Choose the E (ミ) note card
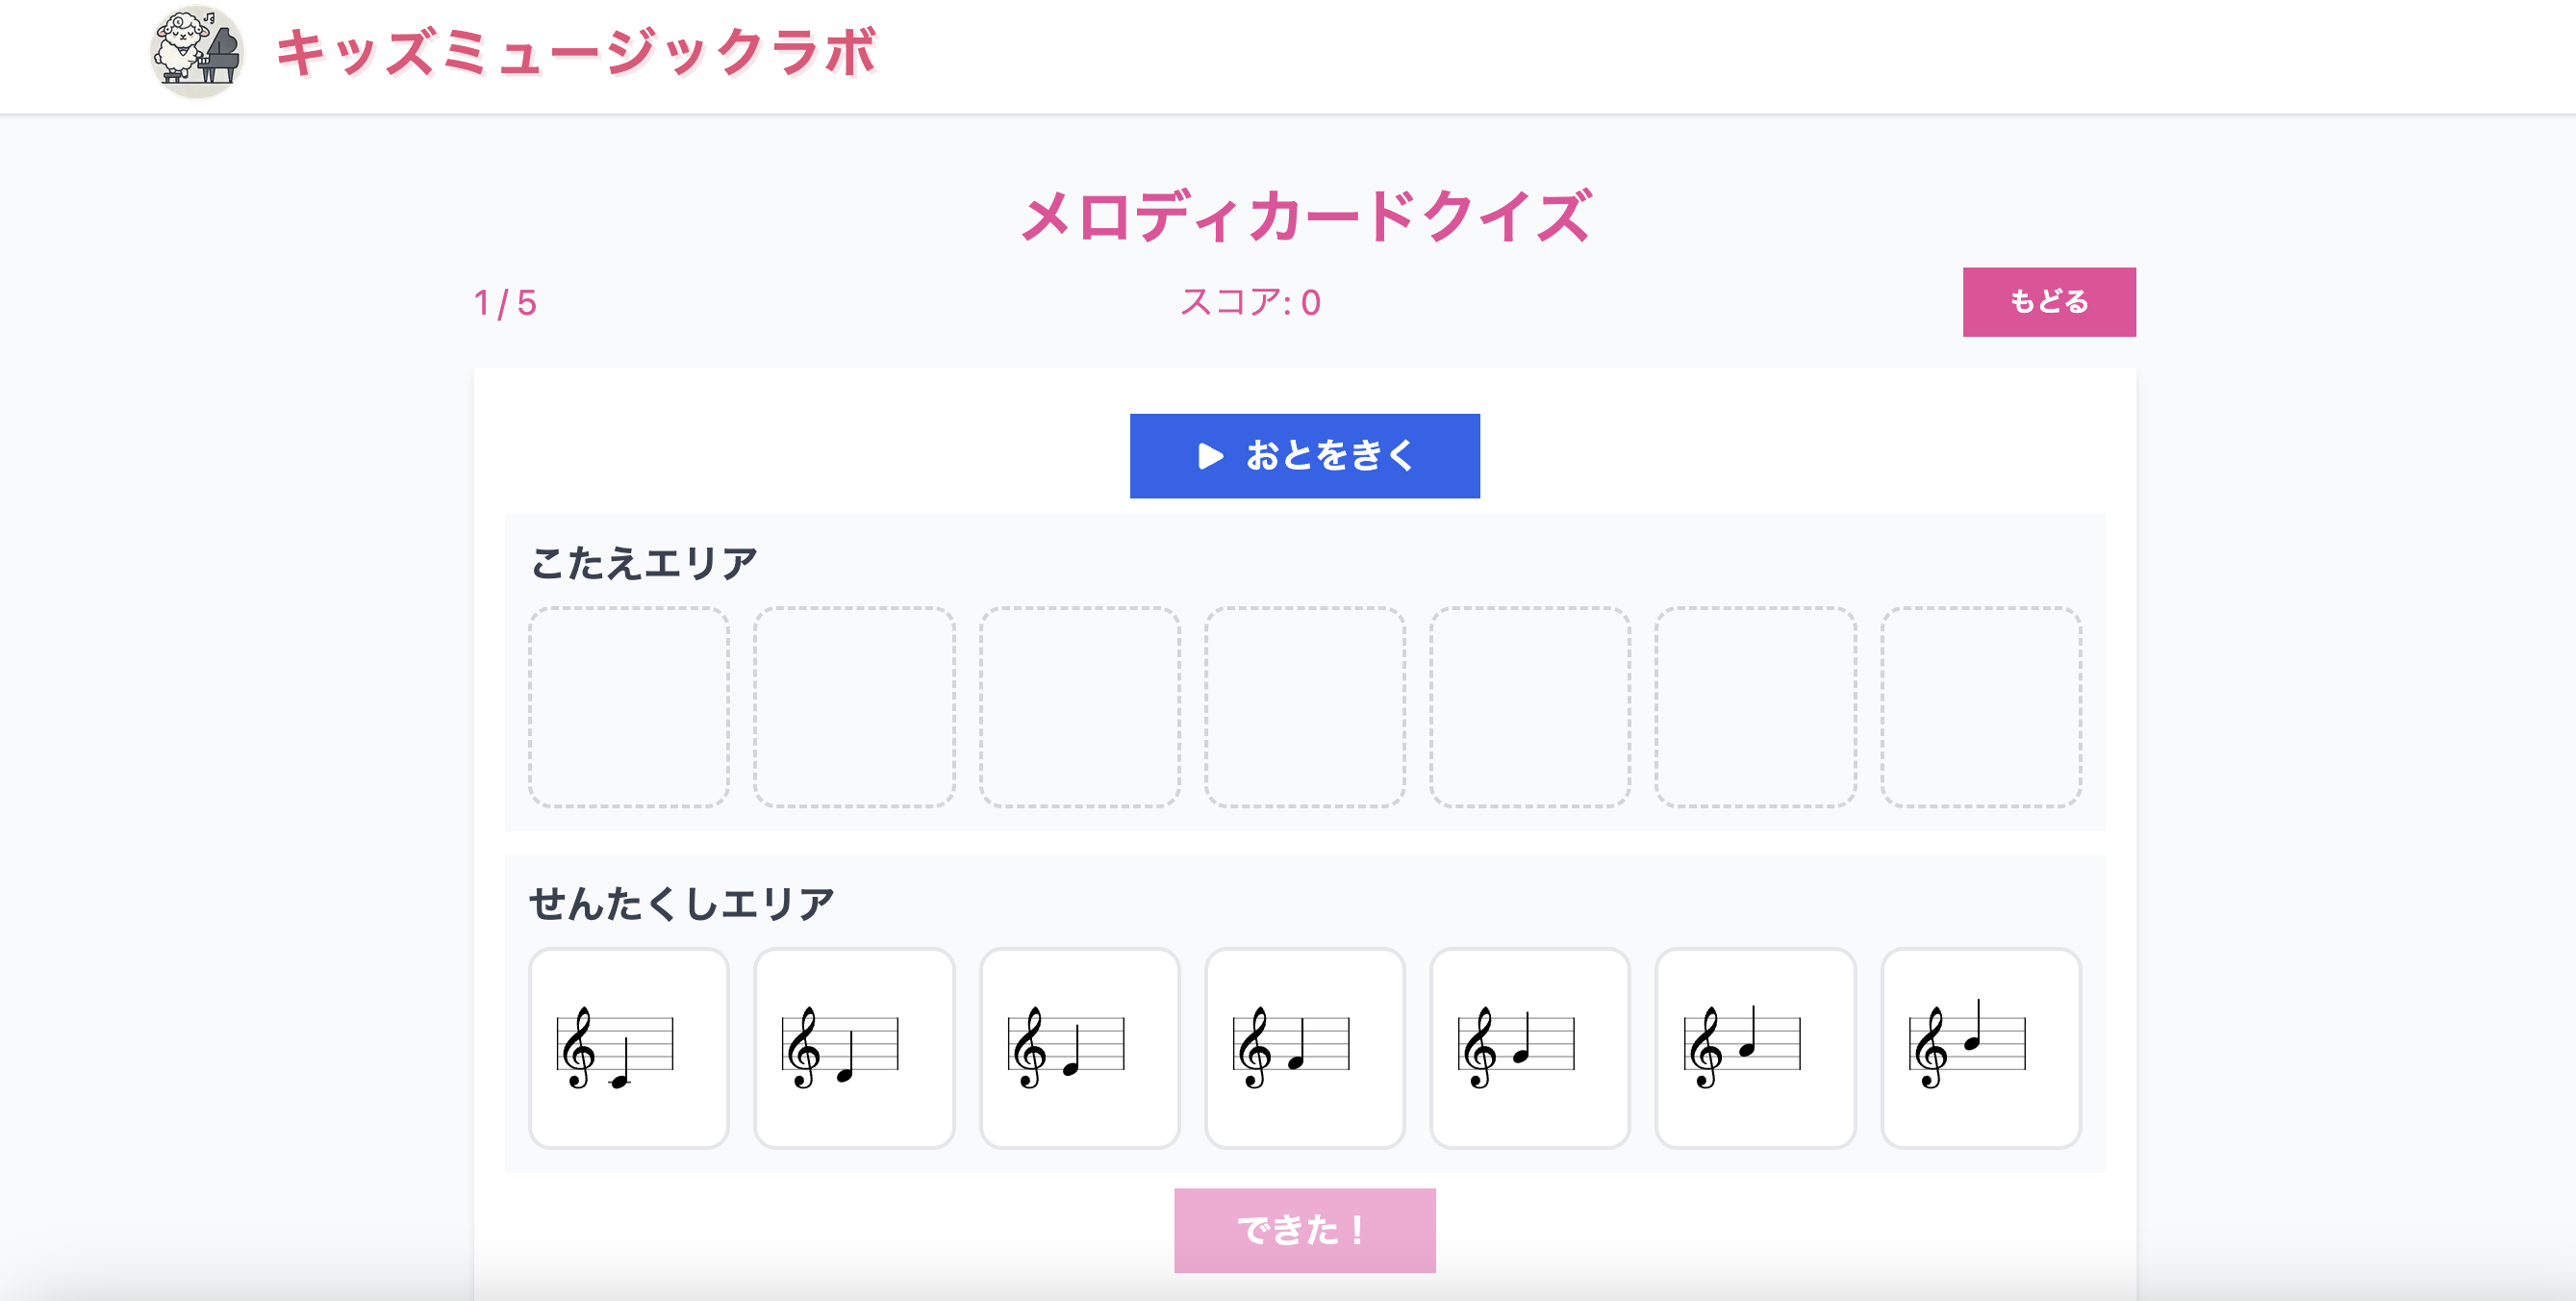The width and height of the screenshot is (2576, 1301). [1079, 1047]
